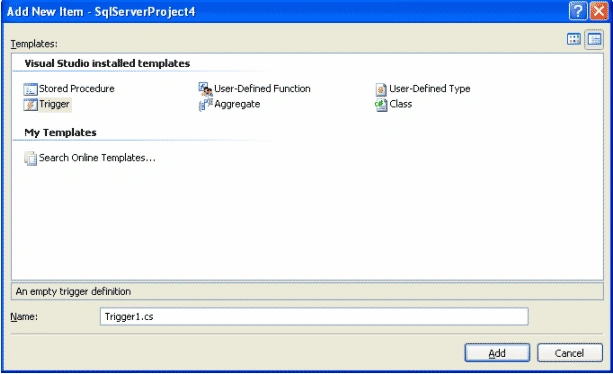Click the Add button
The image size is (613, 374).
pos(497,353)
